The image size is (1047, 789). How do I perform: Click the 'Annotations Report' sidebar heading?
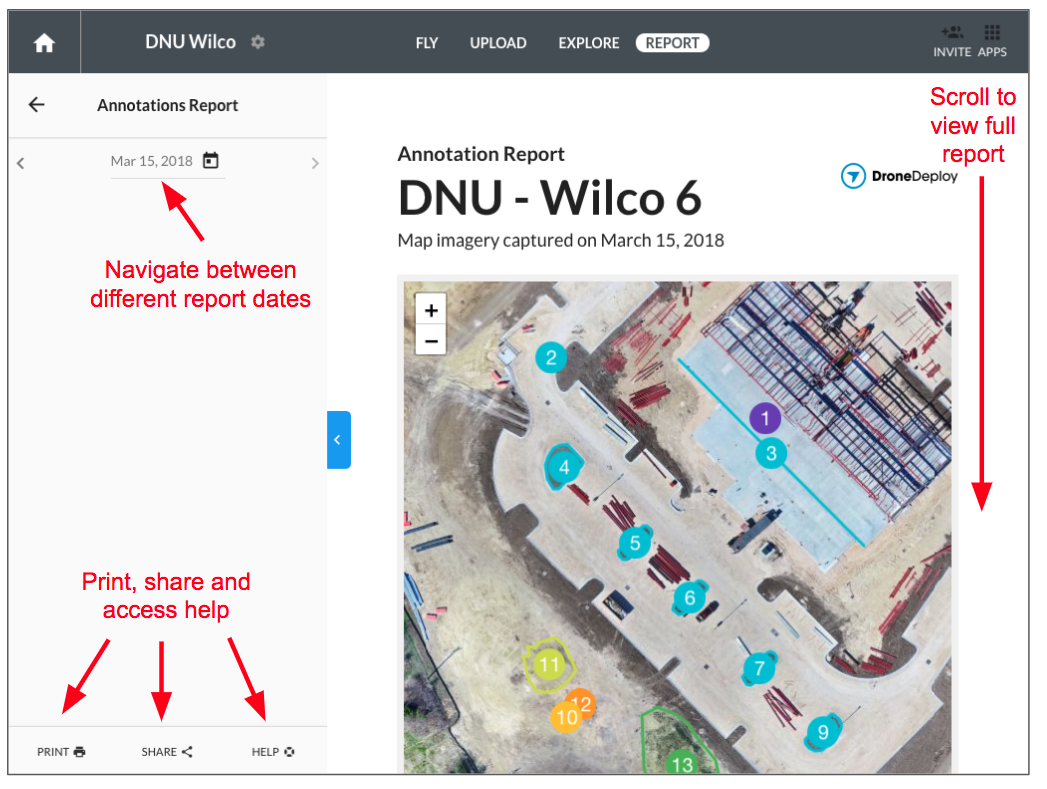tap(168, 105)
